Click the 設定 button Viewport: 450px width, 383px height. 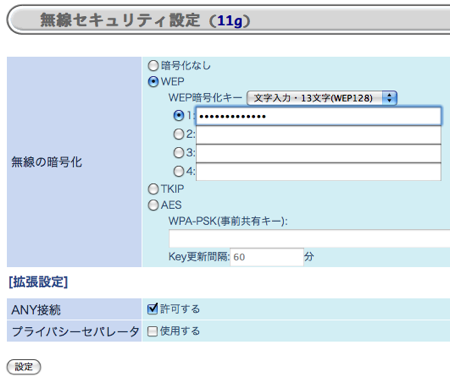(24, 367)
